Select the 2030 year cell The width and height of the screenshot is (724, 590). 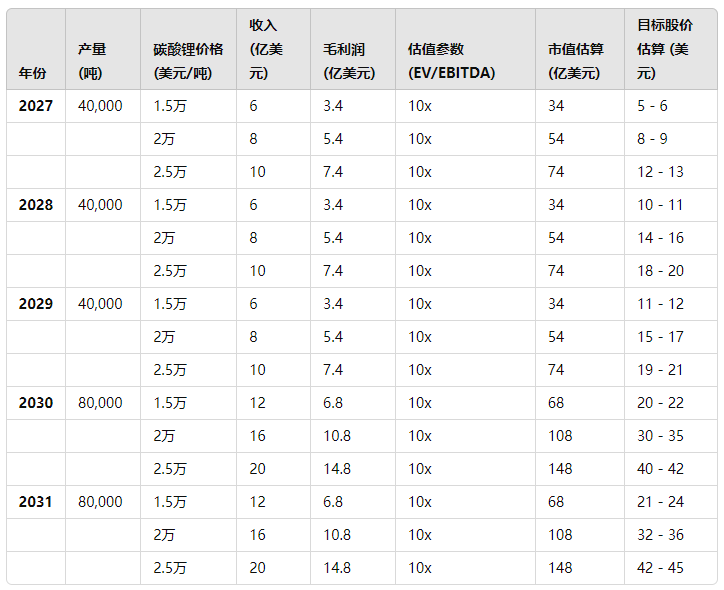pyautogui.click(x=36, y=403)
